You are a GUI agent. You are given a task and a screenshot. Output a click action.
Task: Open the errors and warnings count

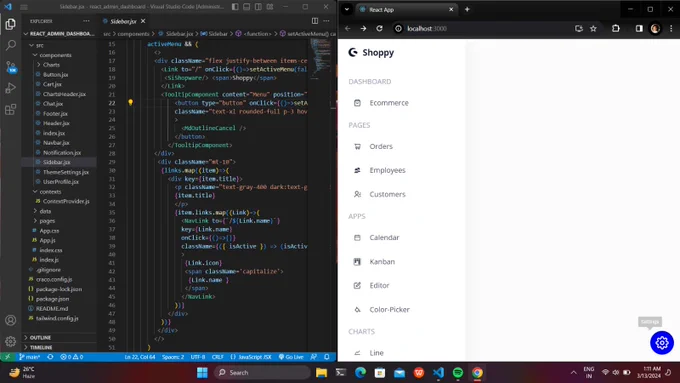[72, 357]
